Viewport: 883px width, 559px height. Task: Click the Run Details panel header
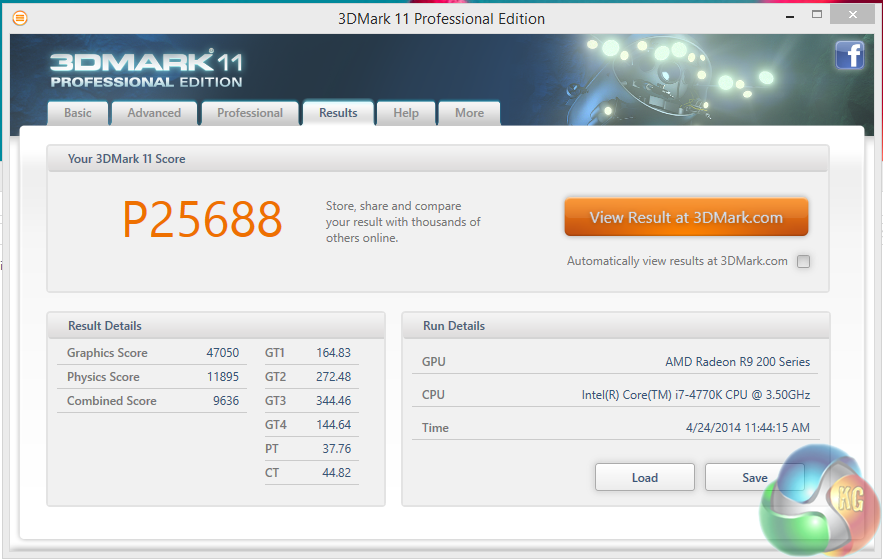tap(616, 326)
